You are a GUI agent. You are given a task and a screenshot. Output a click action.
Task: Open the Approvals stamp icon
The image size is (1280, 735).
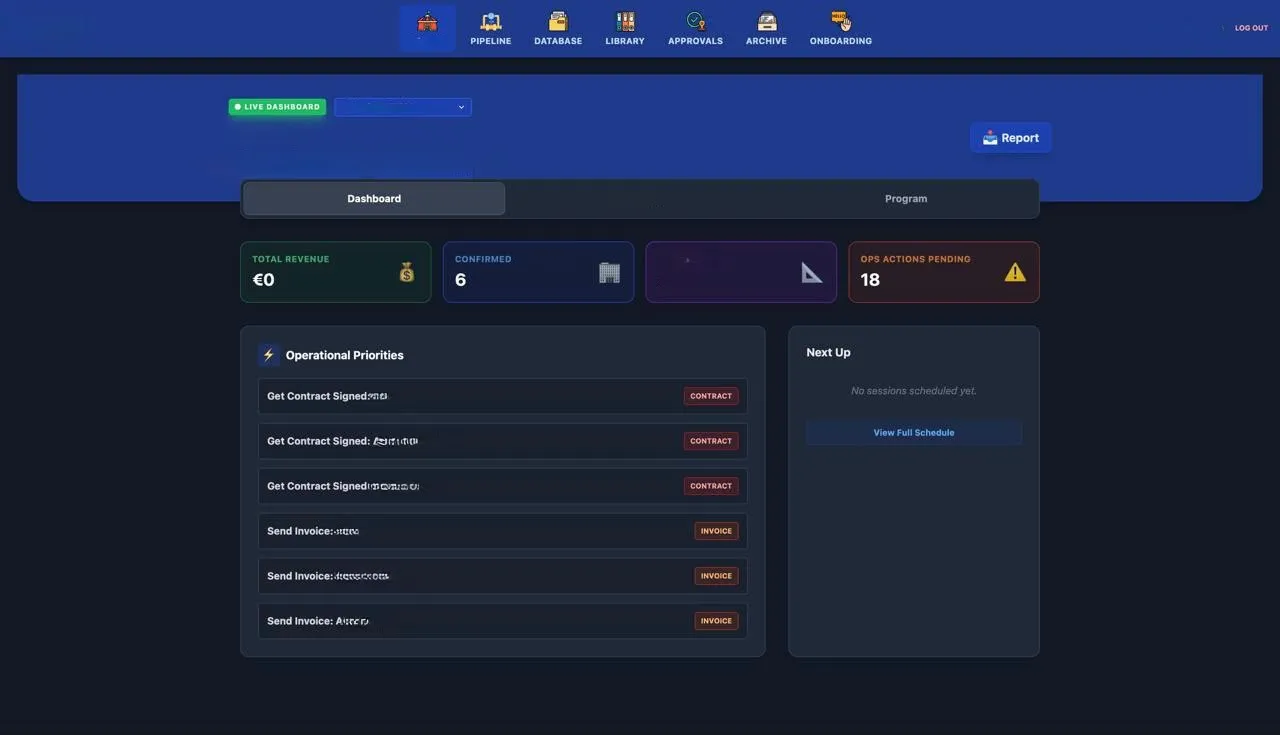click(695, 21)
